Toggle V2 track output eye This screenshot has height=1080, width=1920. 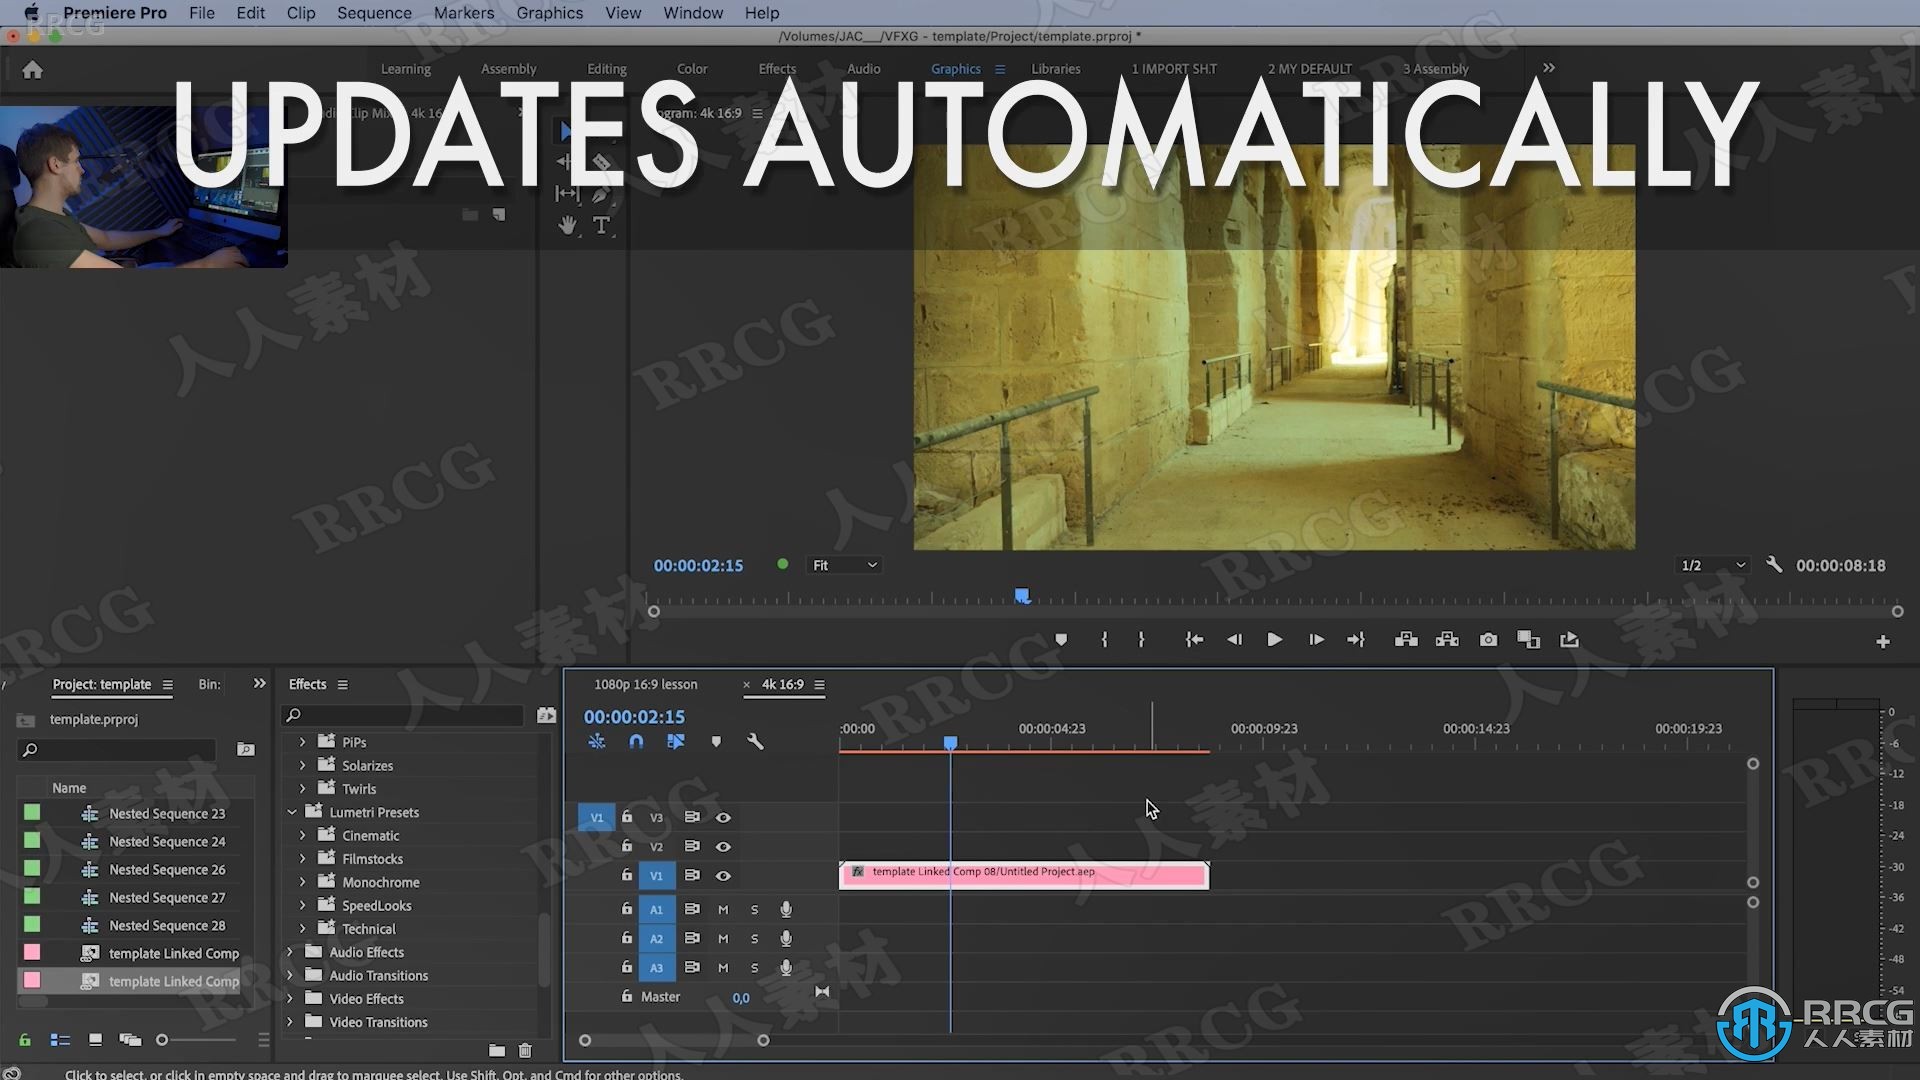[723, 846]
